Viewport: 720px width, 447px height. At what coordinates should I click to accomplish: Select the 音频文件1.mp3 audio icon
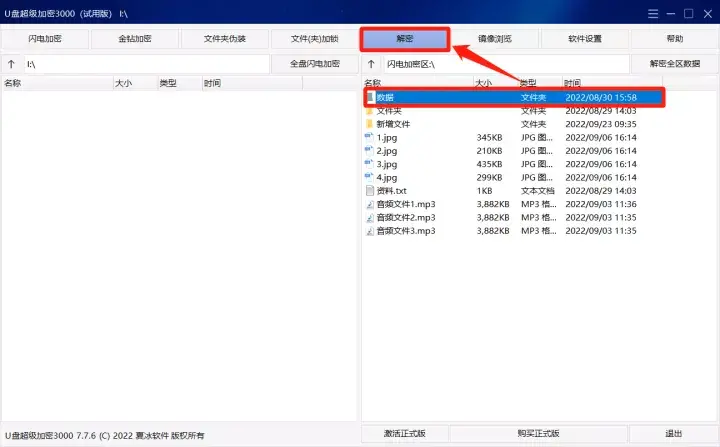370,204
